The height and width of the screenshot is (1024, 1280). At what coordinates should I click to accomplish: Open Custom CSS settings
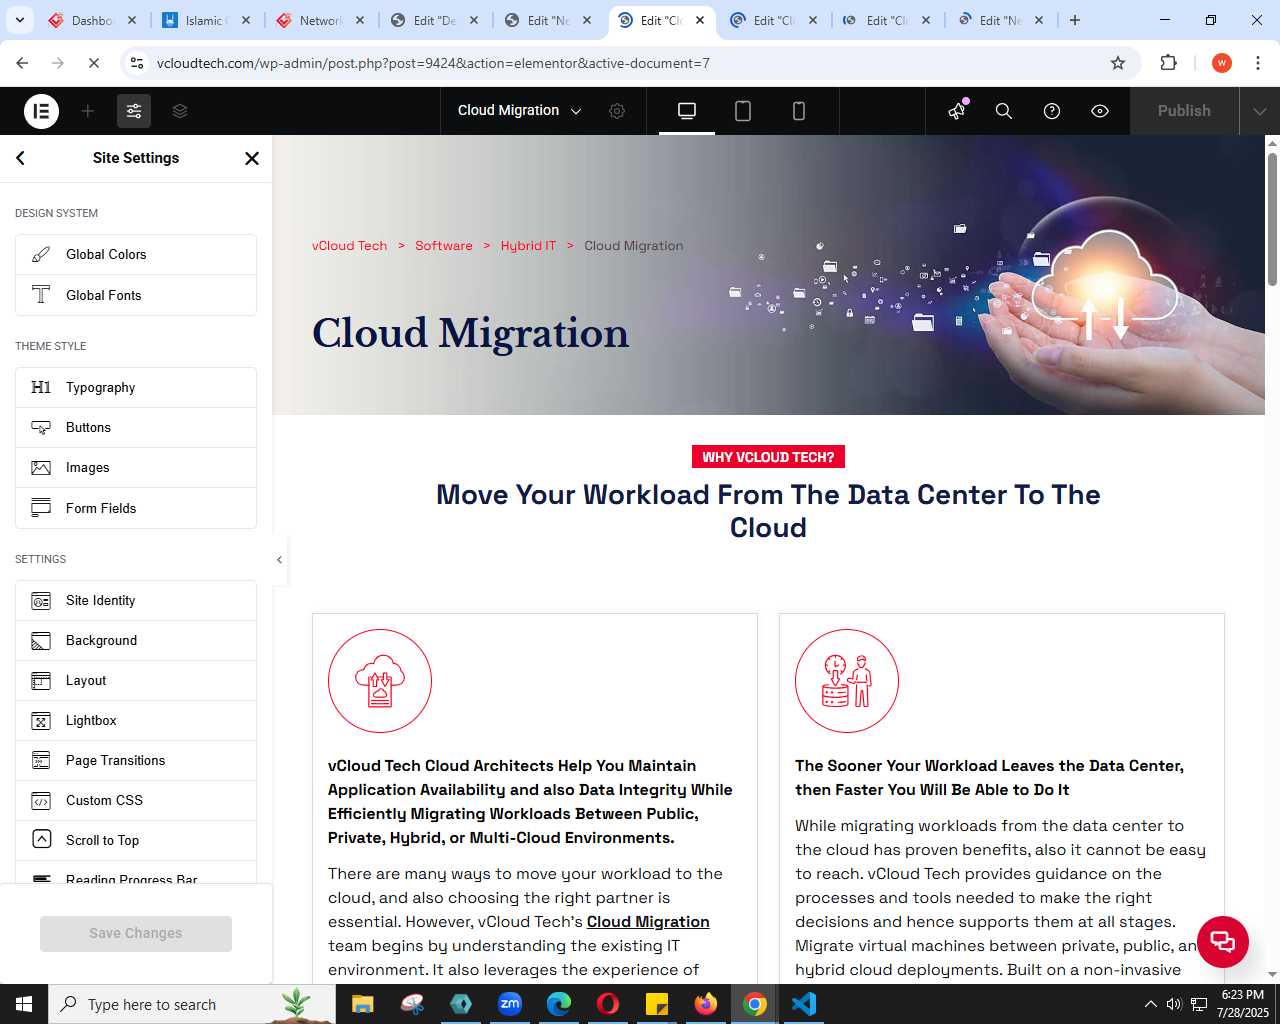(136, 801)
